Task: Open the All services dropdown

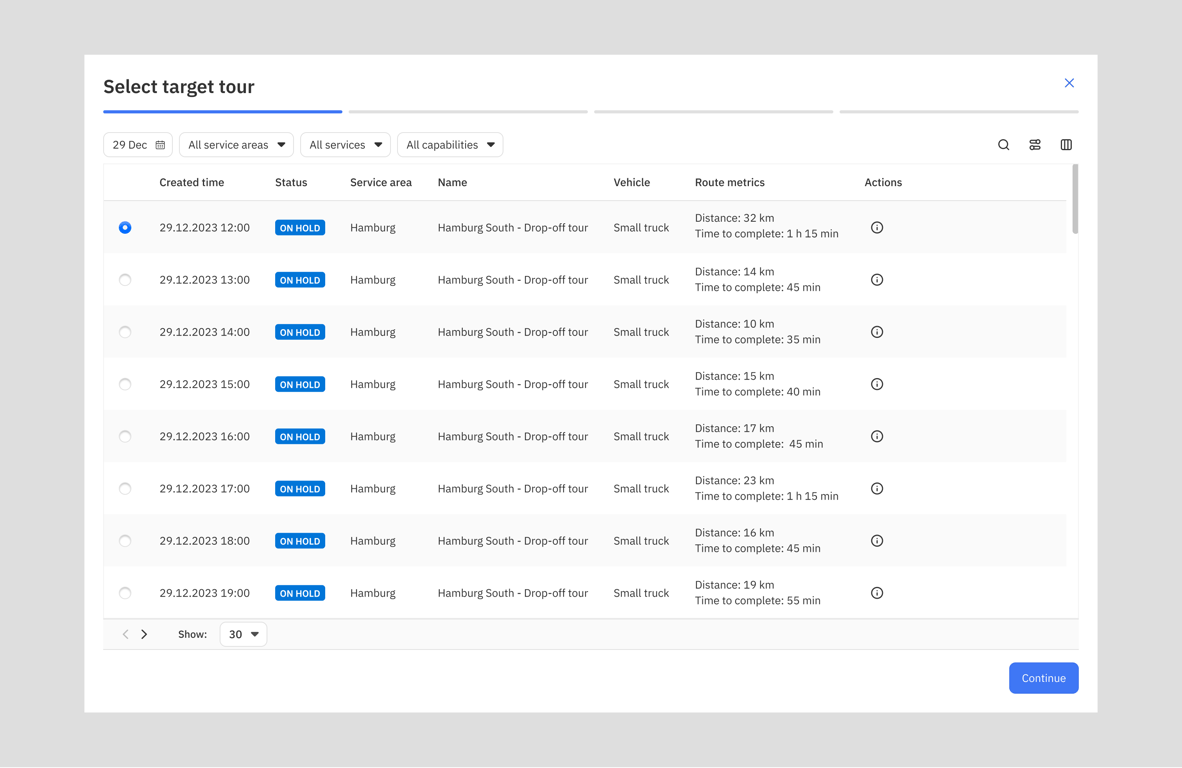Action: tap(345, 145)
